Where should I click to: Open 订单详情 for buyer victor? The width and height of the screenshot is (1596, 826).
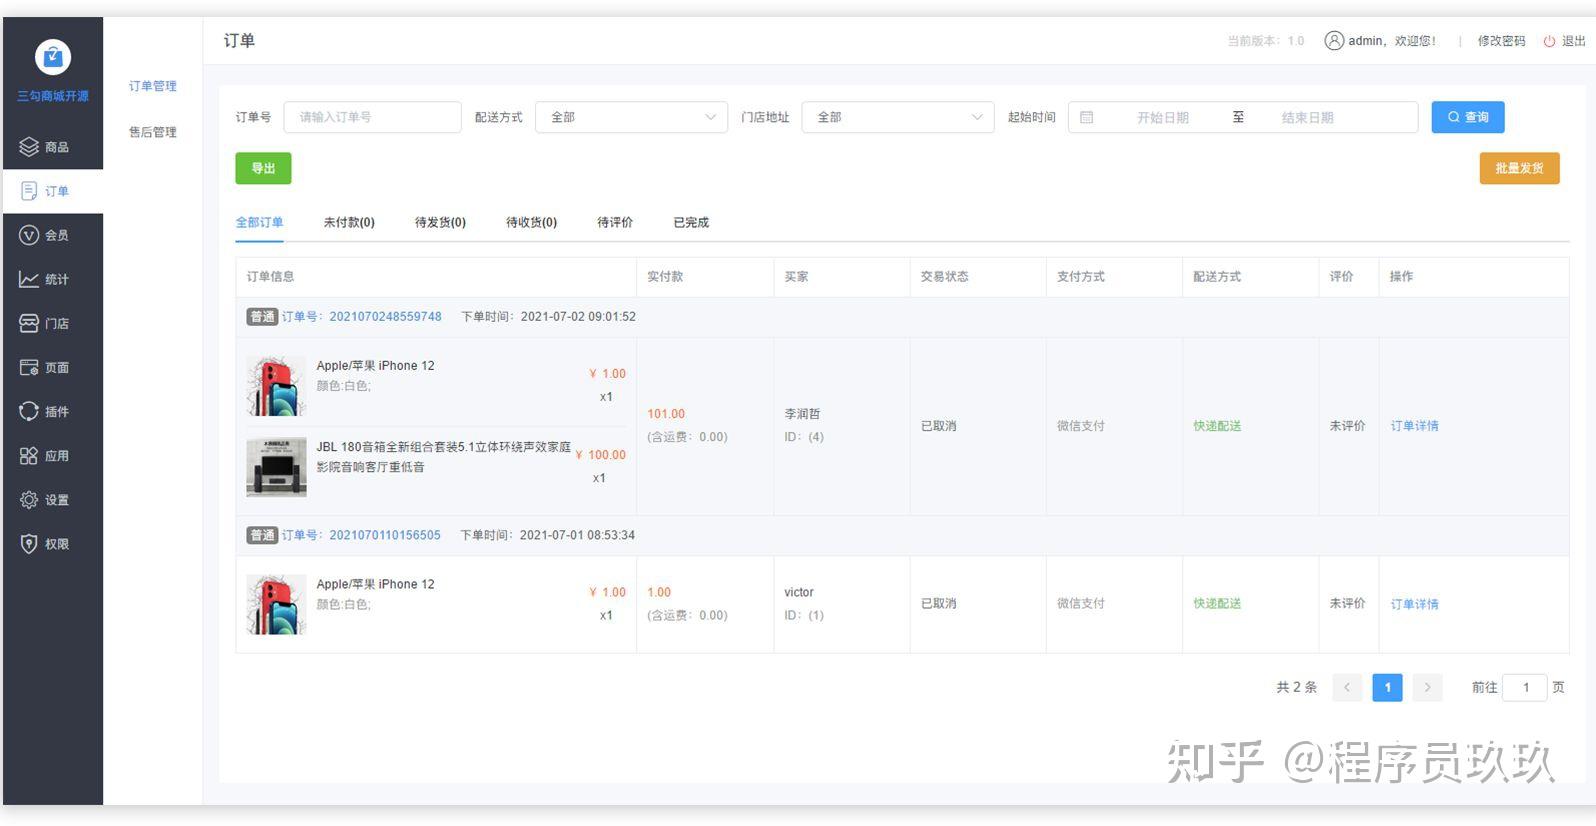[x=1414, y=604]
